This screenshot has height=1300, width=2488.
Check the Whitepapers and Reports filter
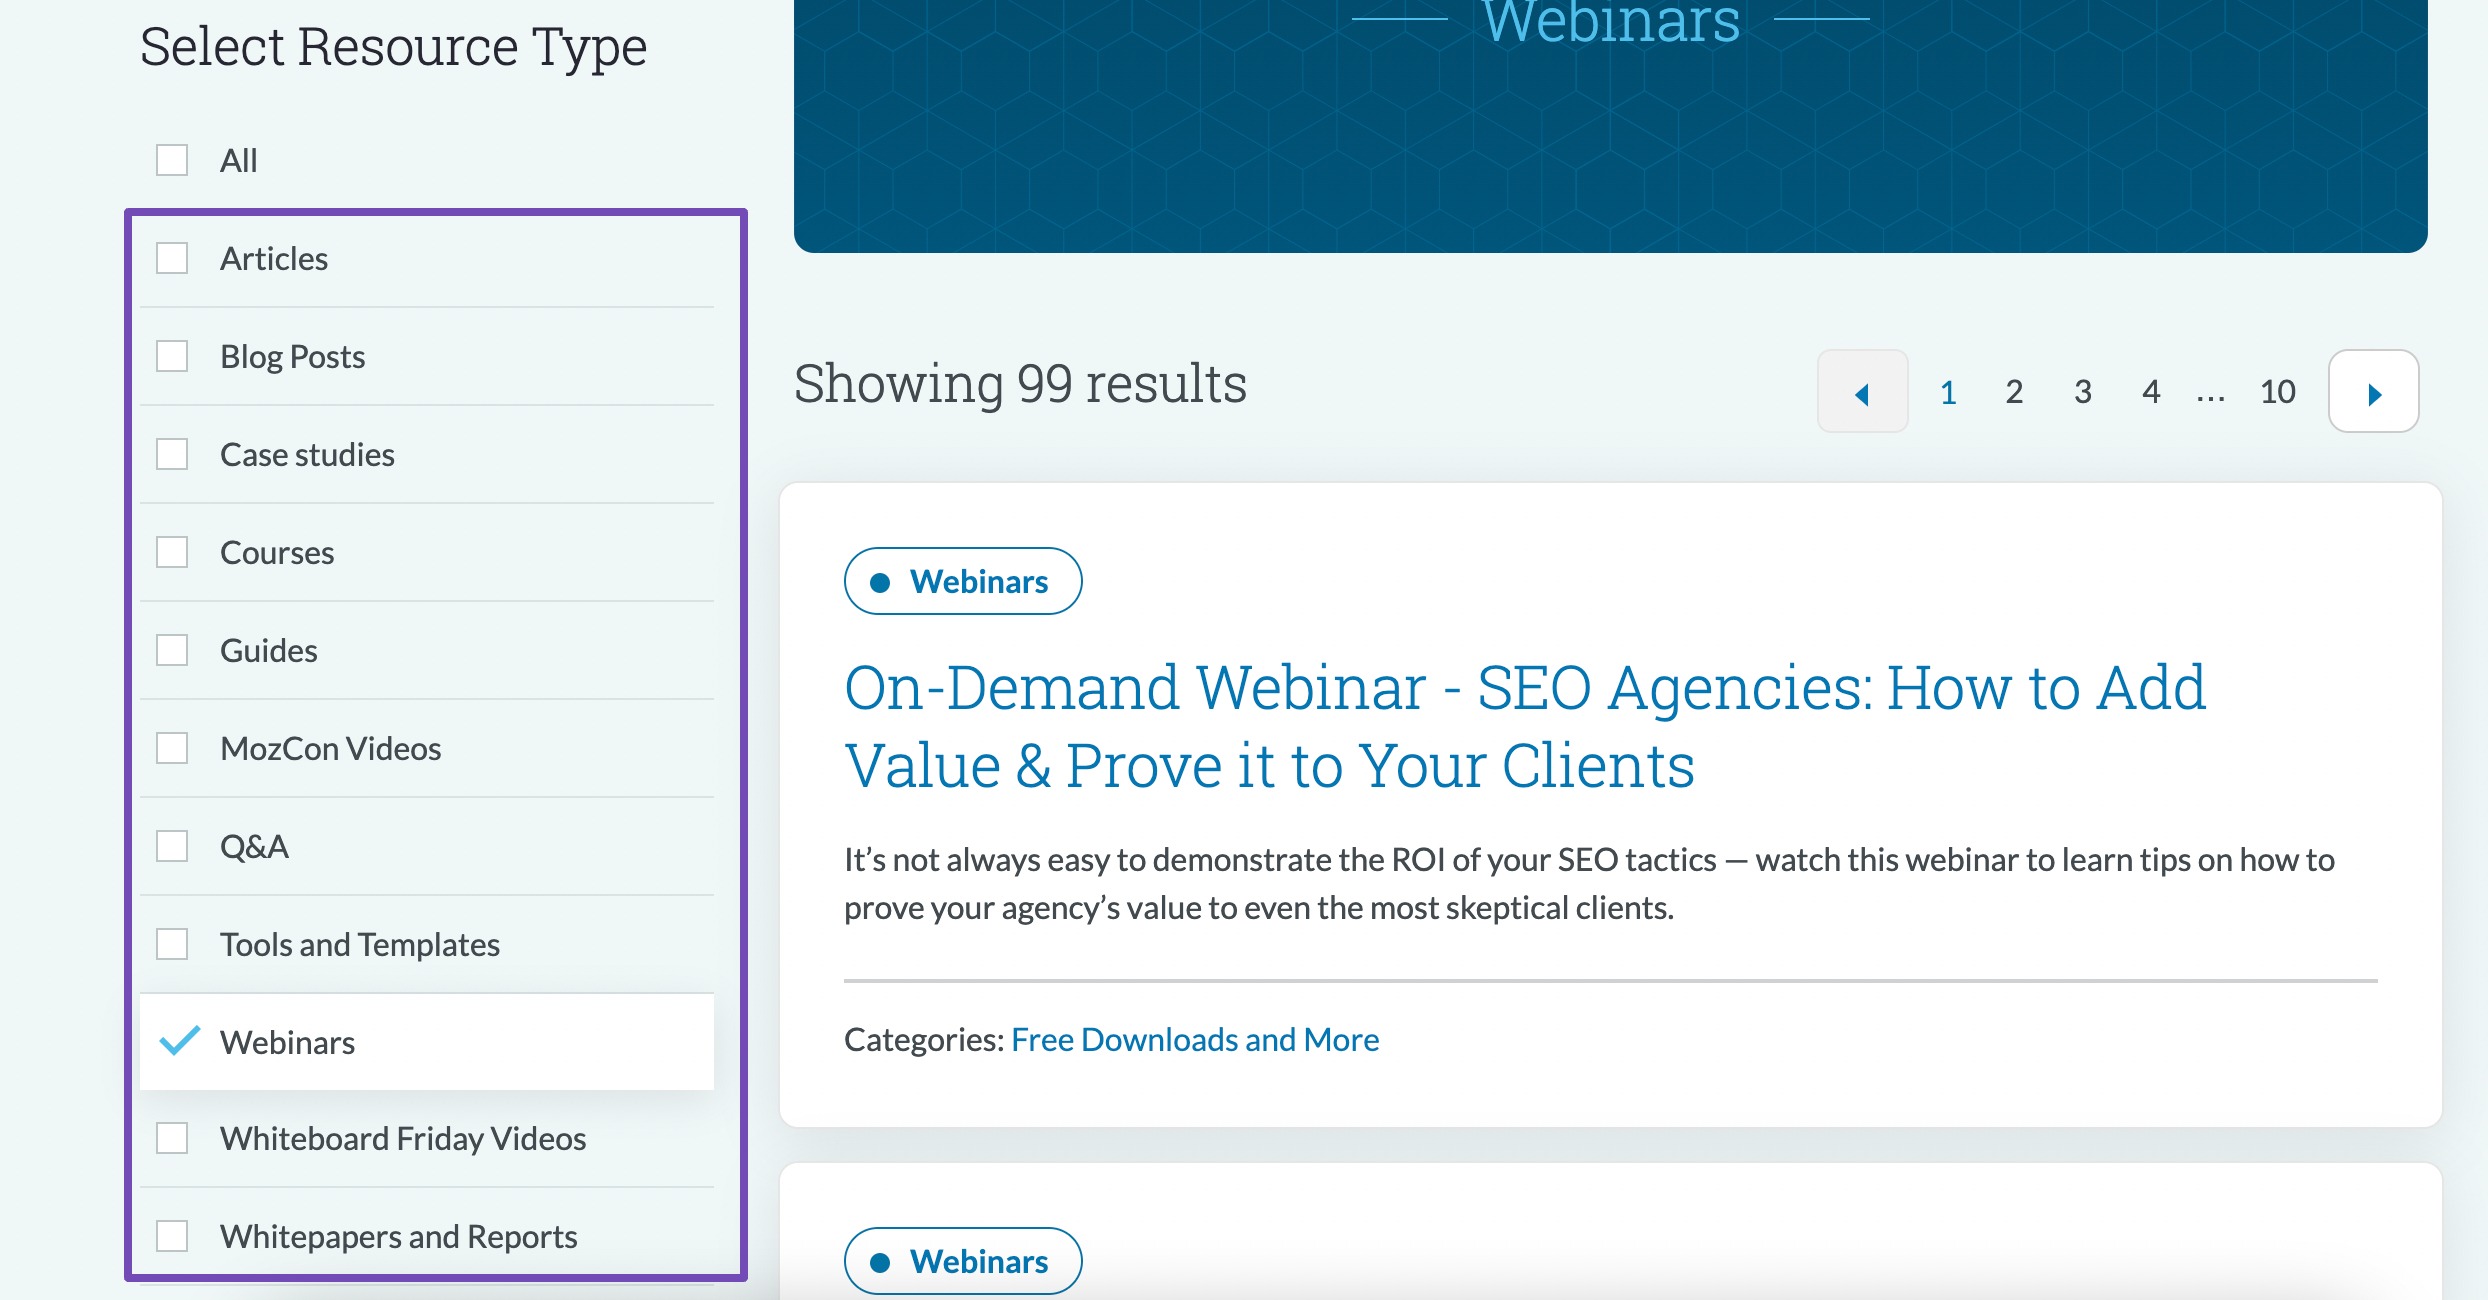[174, 1236]
